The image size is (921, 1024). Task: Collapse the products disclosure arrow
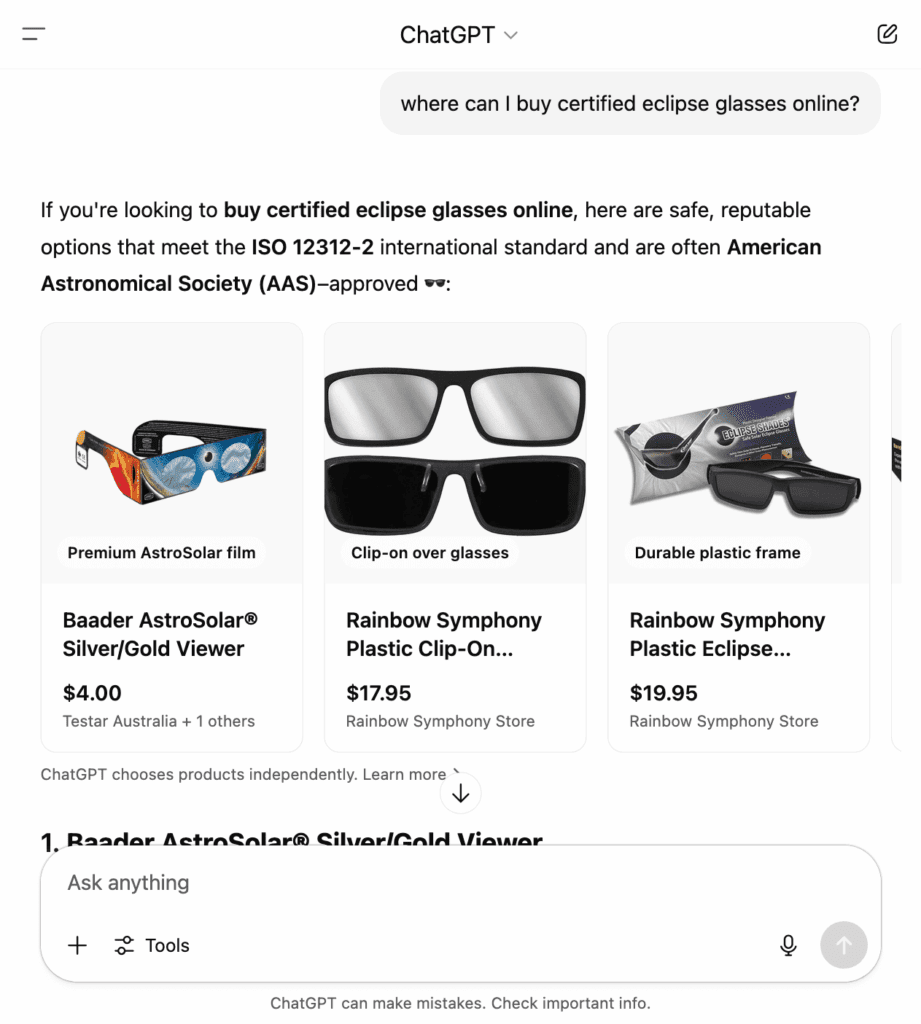coord(460,792)
